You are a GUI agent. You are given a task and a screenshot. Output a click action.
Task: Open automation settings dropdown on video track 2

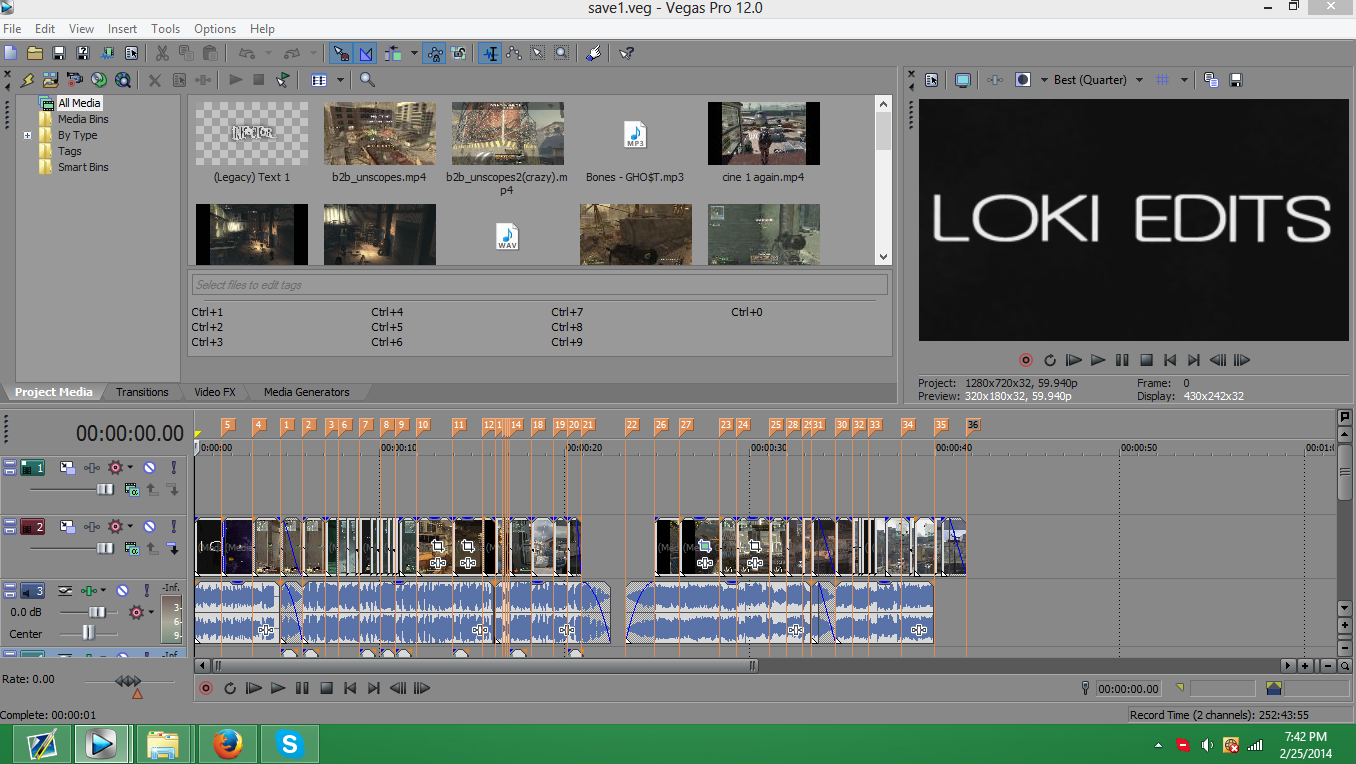(130, 526)
